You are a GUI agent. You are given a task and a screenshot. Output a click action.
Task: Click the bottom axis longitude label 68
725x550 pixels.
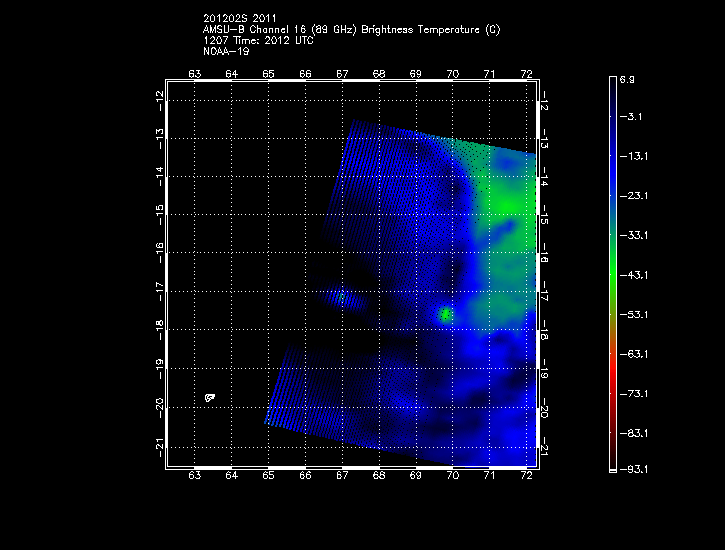point(379,478)
